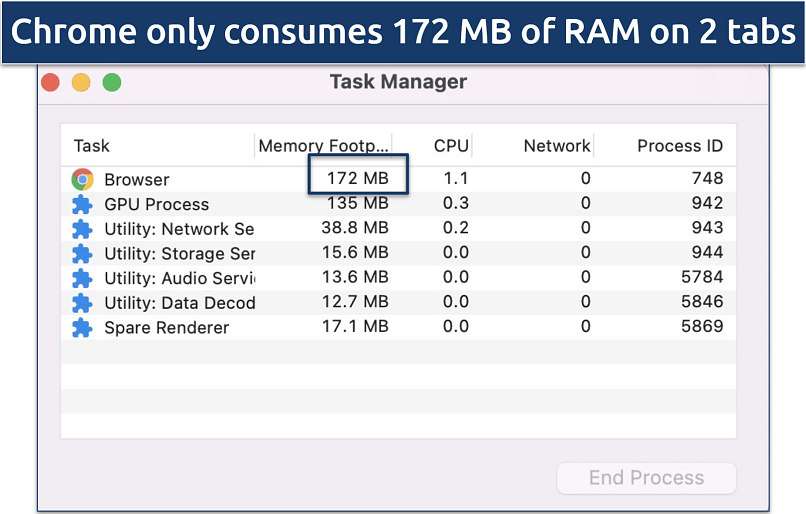Click the 15.6 MB memory value
This screenshot has width=806, height=514.
pos(355,252)
